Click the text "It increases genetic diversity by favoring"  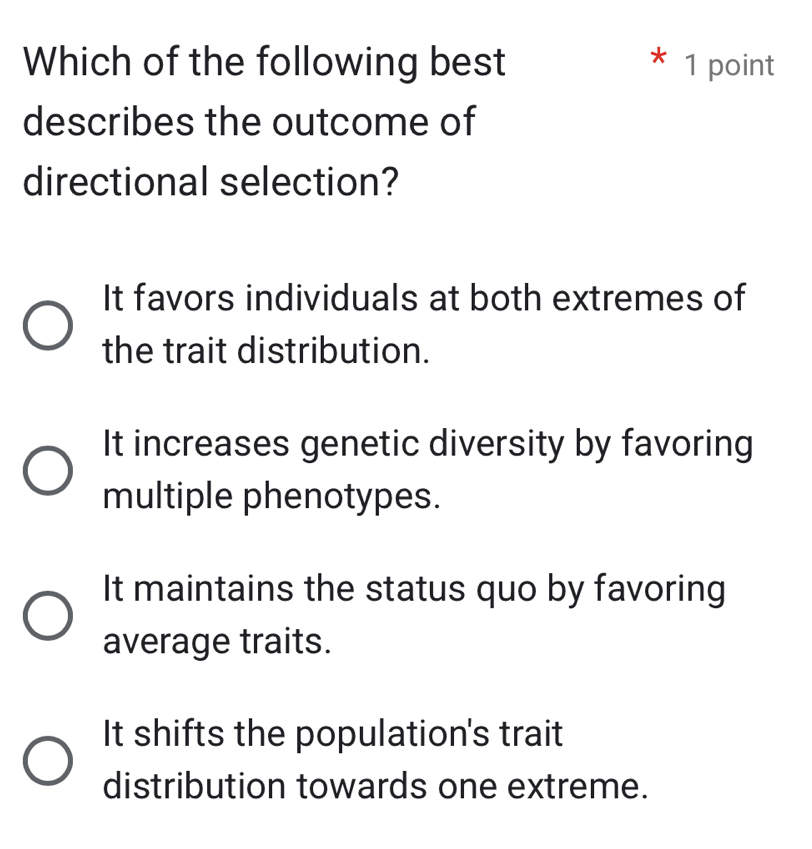(x=427, y=443)
